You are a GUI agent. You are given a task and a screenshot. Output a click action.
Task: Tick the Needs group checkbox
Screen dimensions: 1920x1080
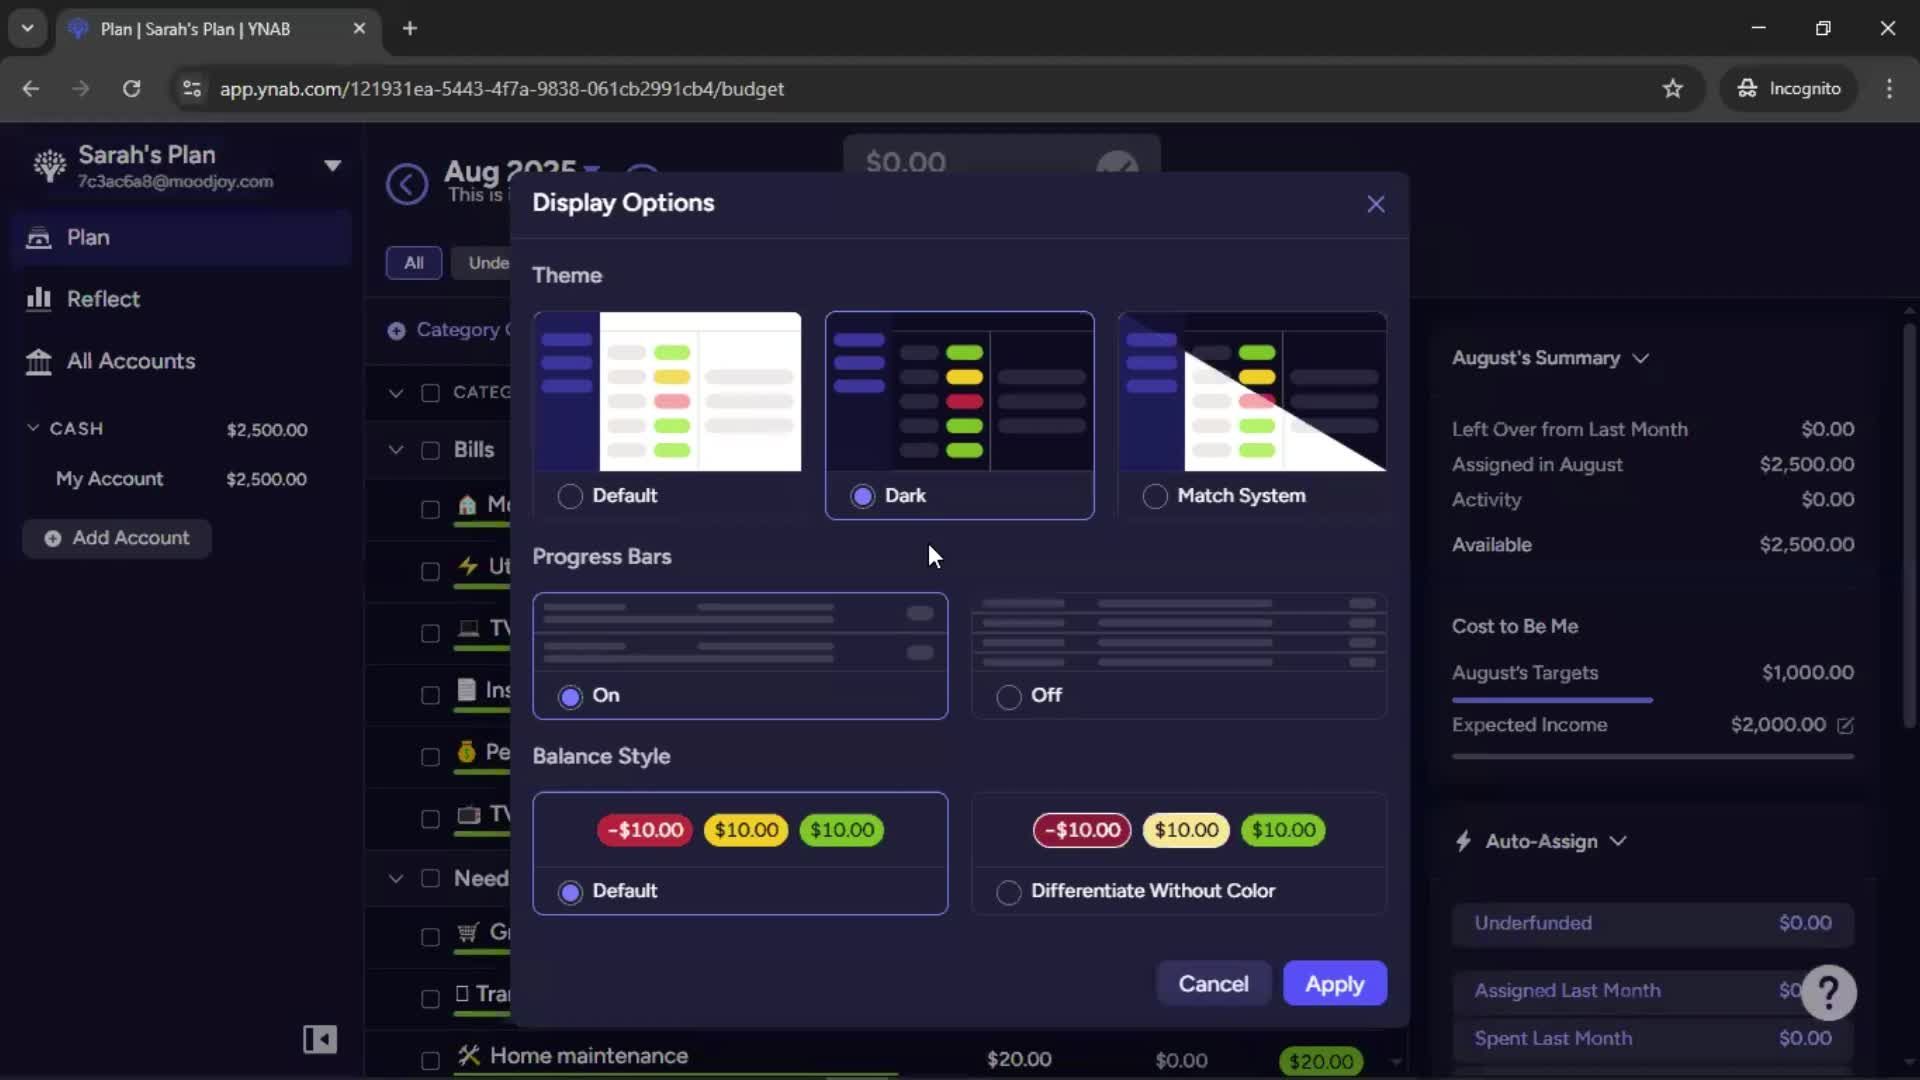(430, 878)
